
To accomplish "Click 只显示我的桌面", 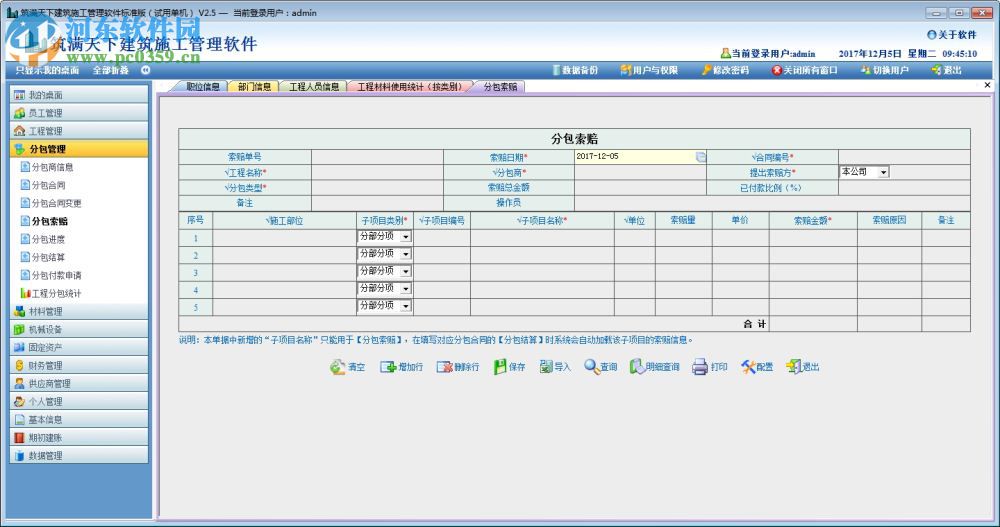I will [47, 70].
